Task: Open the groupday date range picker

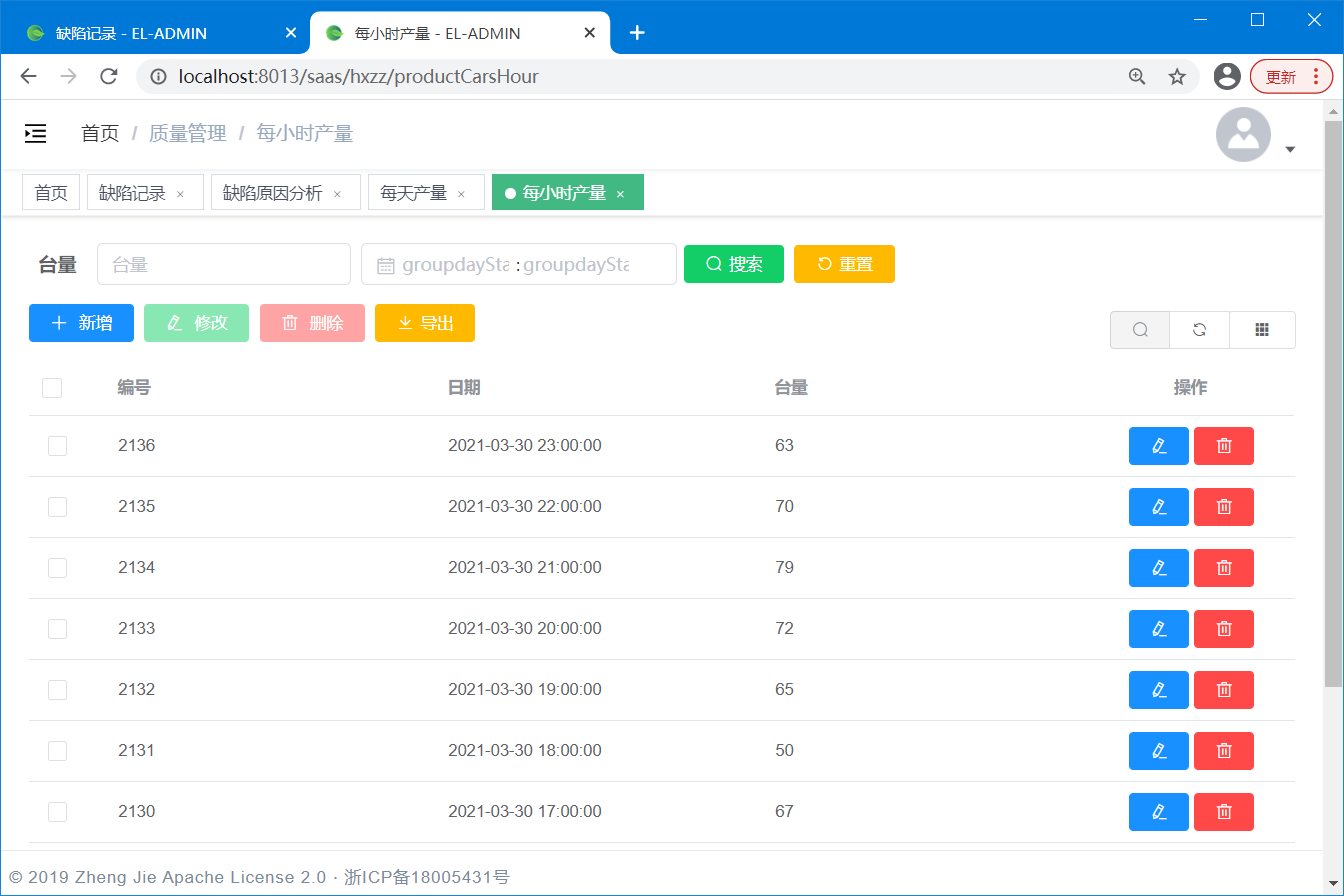Action: [x=518, y=265]
